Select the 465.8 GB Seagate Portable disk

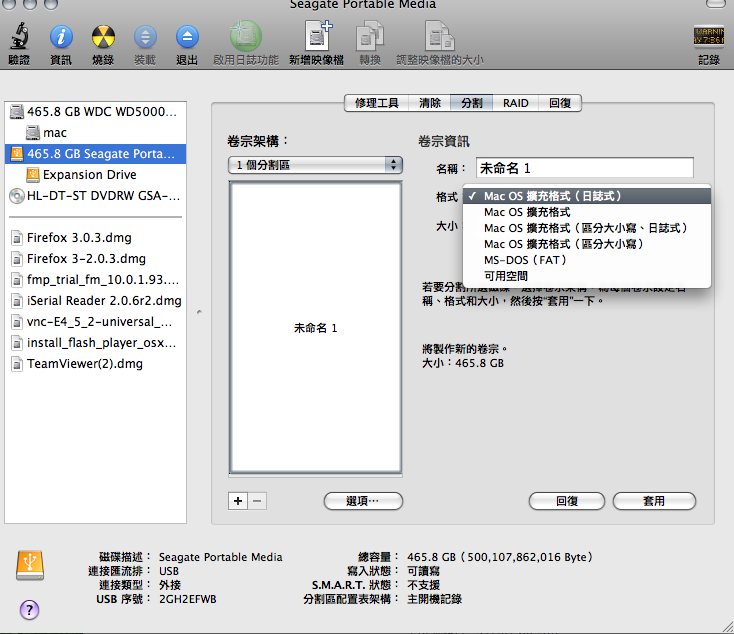pyautogui.click(x=95, y=154)
